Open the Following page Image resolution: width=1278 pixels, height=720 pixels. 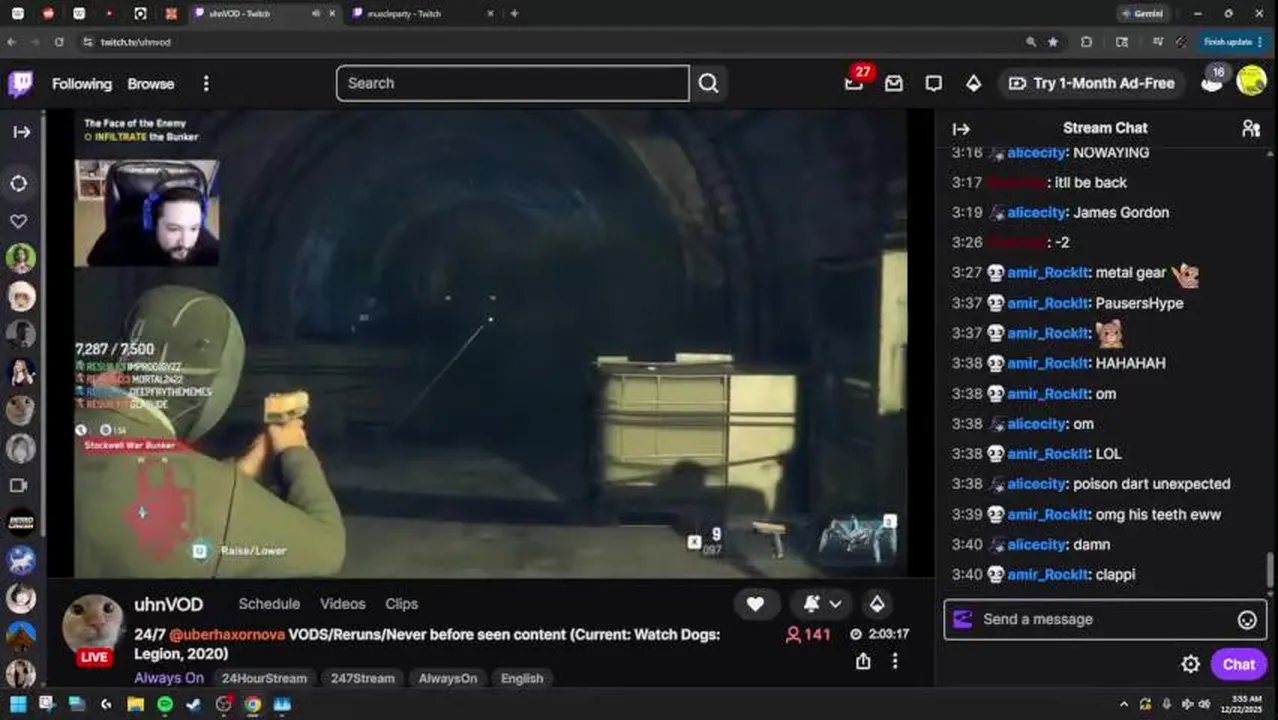tap(82, 84)
